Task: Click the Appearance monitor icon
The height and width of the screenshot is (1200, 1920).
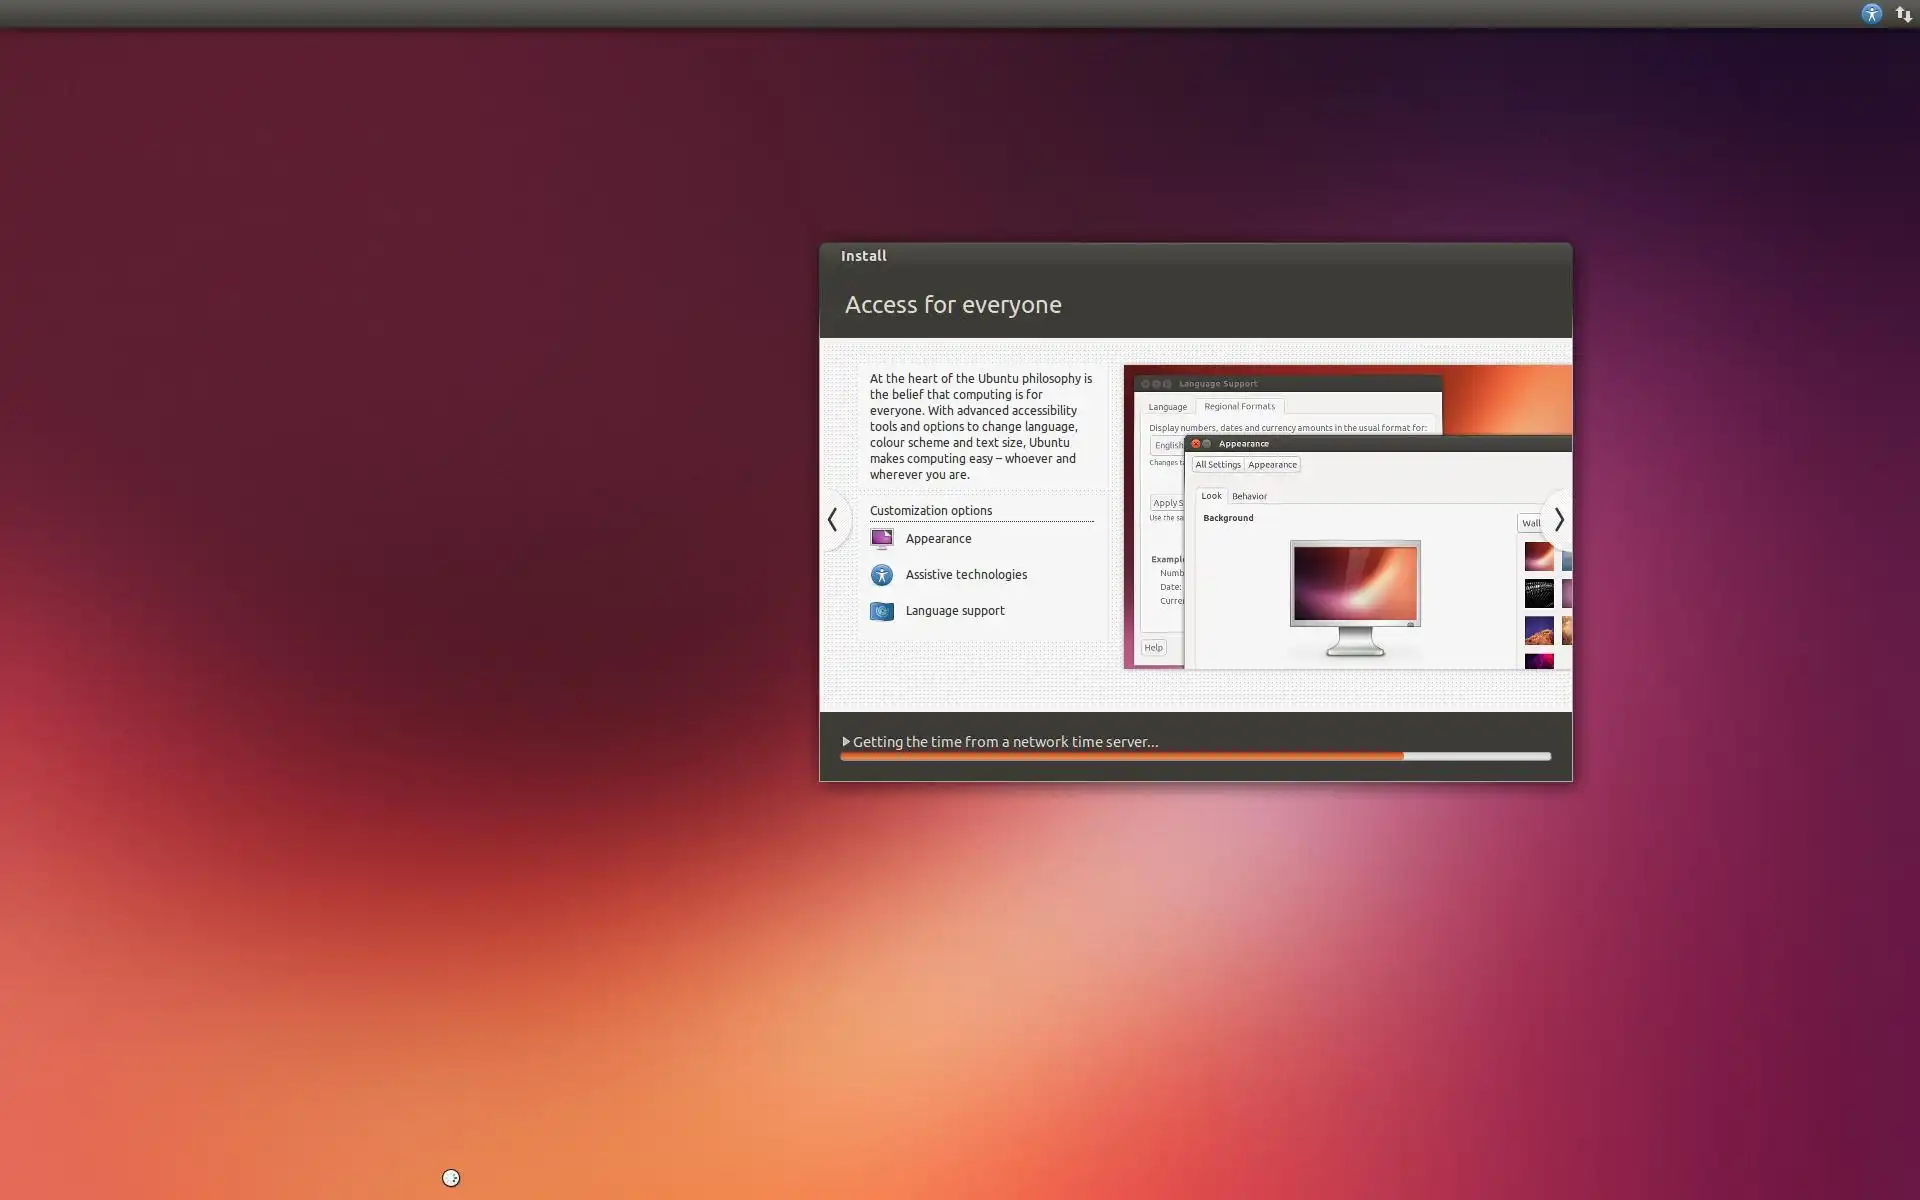Action: click(881, 539)
